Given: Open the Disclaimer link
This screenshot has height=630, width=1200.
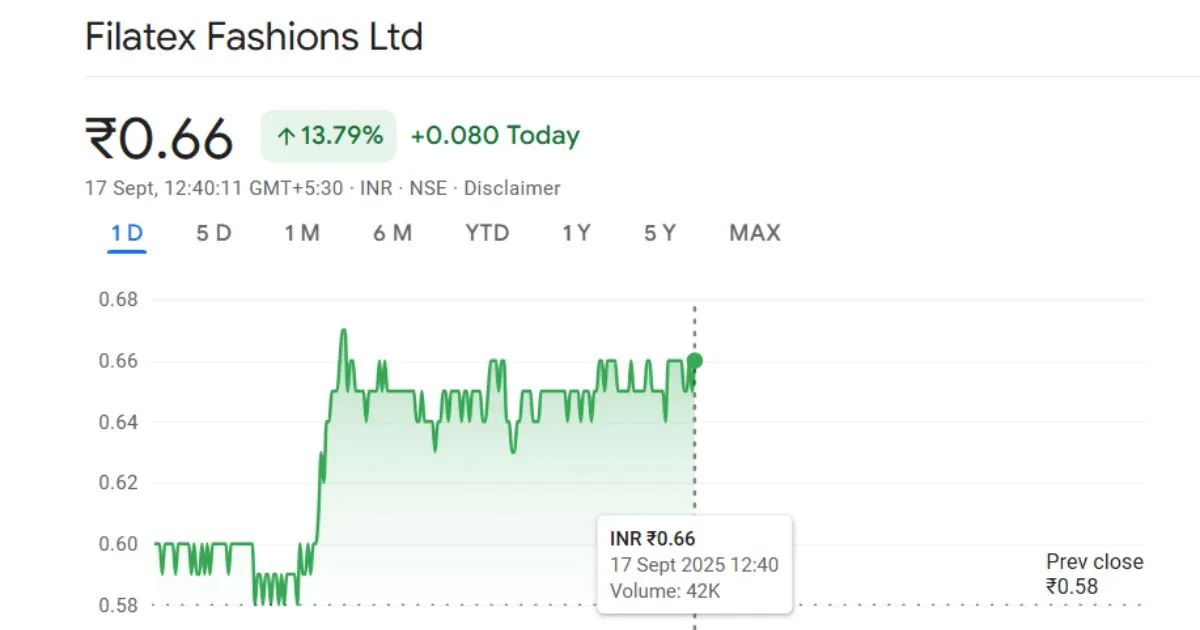Looking at the screenshot, I should (x=512, y=188).
